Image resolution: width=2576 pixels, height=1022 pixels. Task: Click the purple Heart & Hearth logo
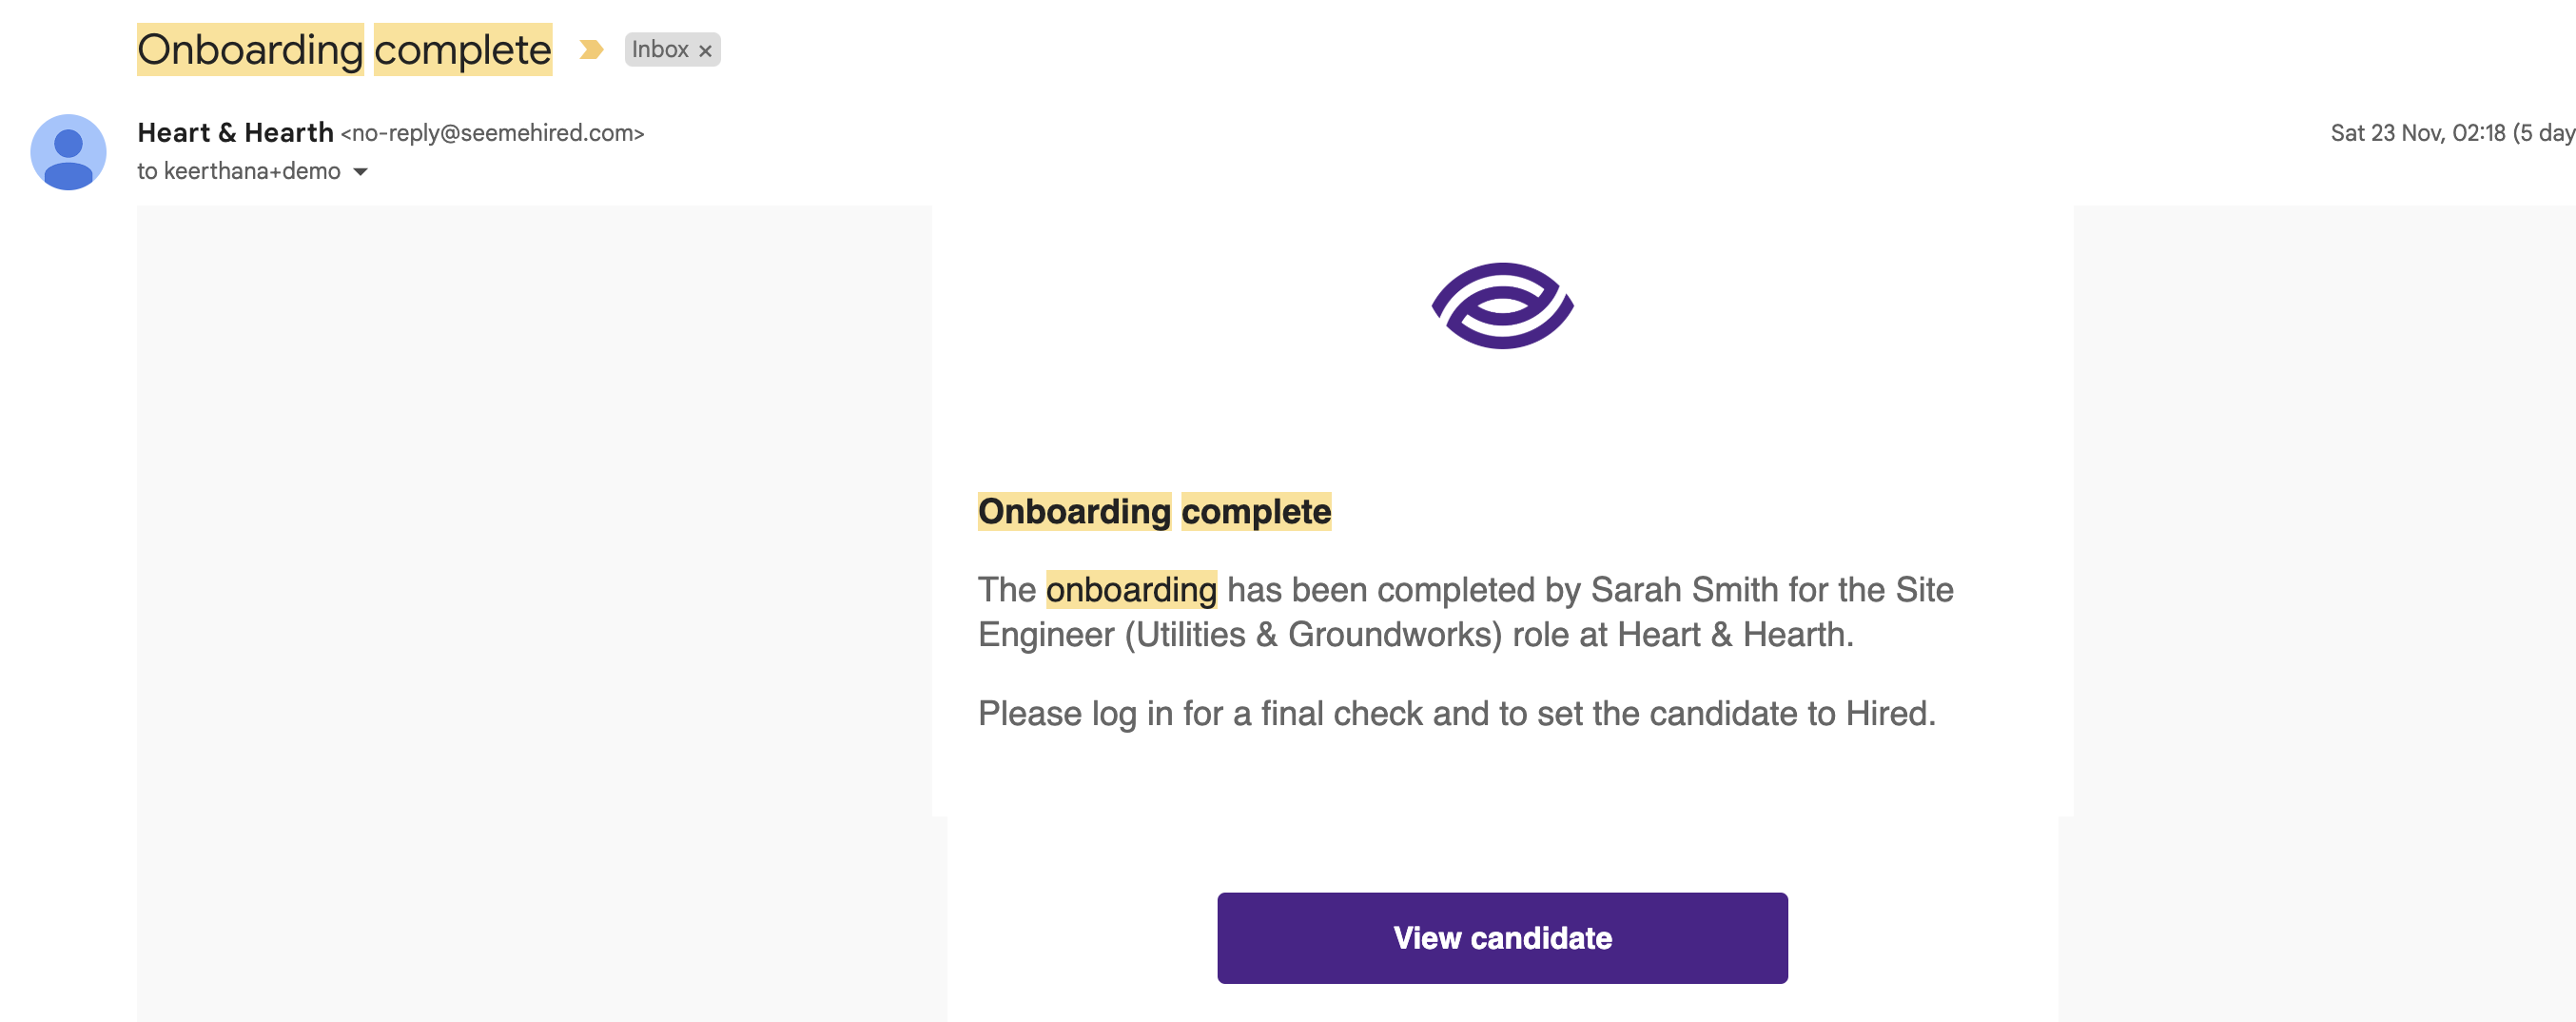coord(1502,306)
